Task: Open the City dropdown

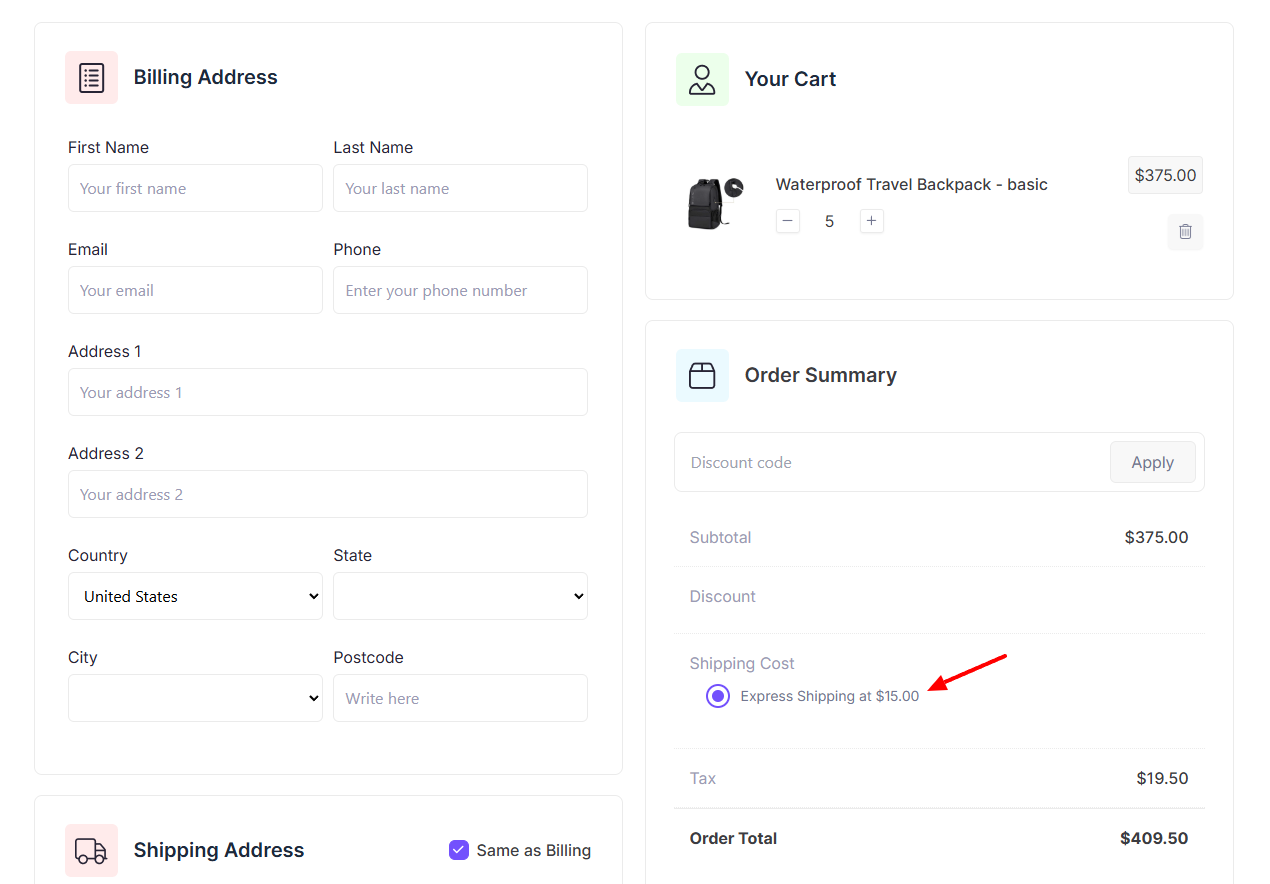Action: [x=195, y=698]
